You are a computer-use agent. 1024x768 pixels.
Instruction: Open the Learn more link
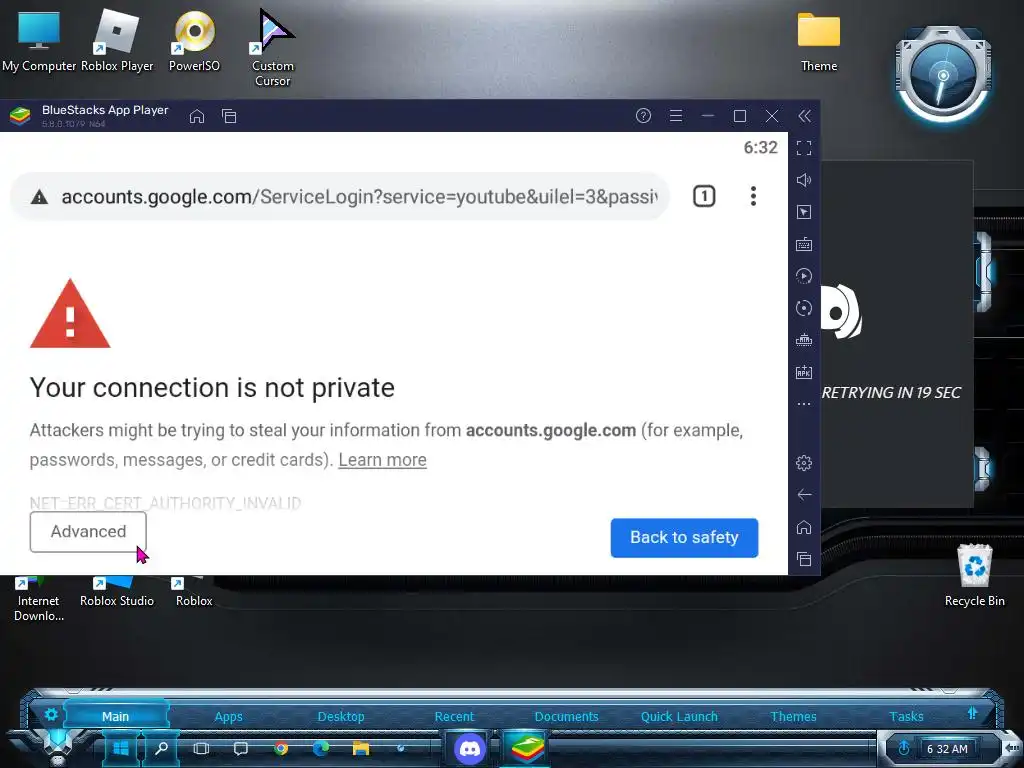pos(382,460)
